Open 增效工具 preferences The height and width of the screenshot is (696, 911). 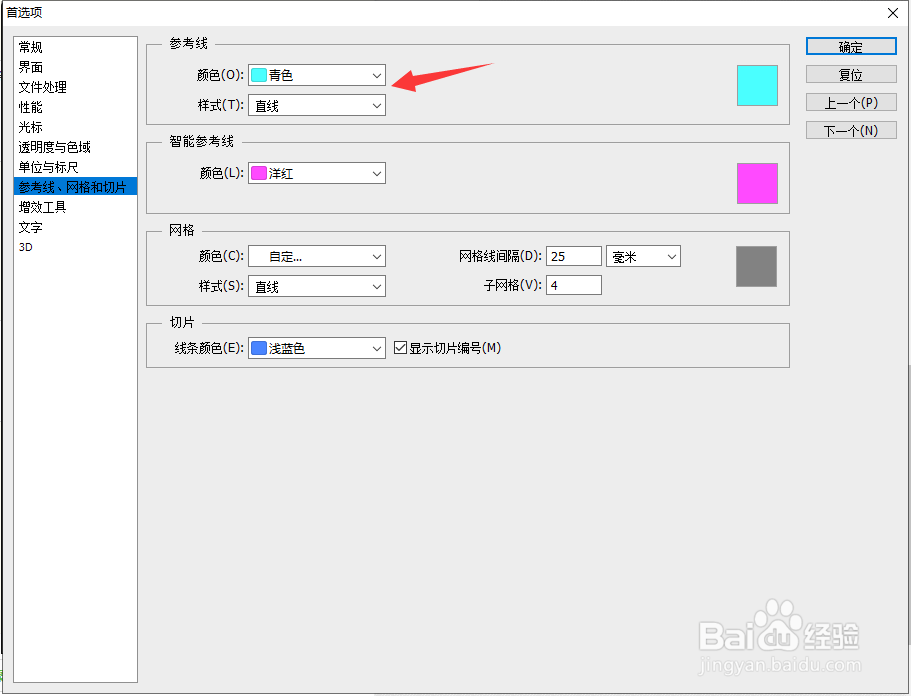(x=42, y=207)
